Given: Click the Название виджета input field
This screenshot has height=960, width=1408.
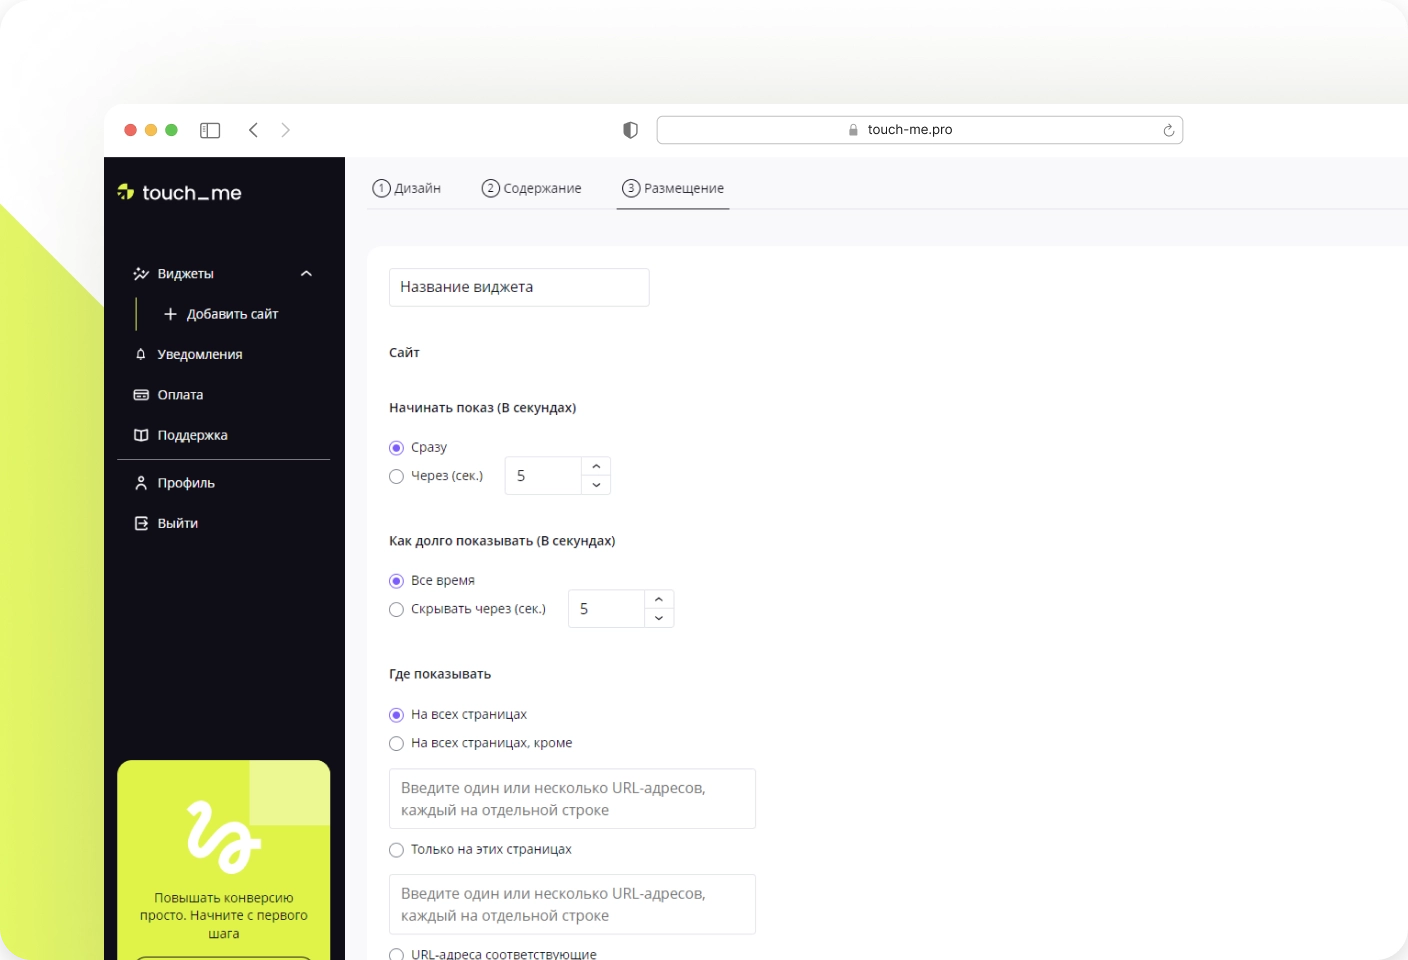Looking at the screenshot, I should coord(519,287).
